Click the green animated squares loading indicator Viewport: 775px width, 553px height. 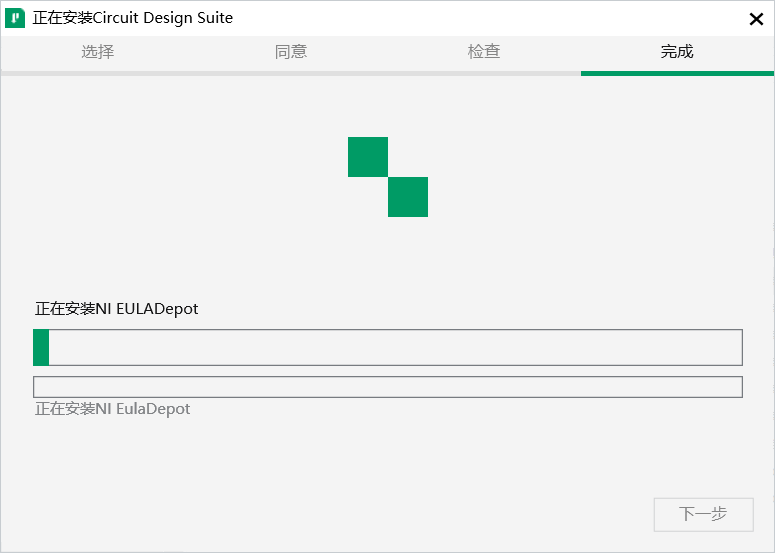[x=388, y=177]
